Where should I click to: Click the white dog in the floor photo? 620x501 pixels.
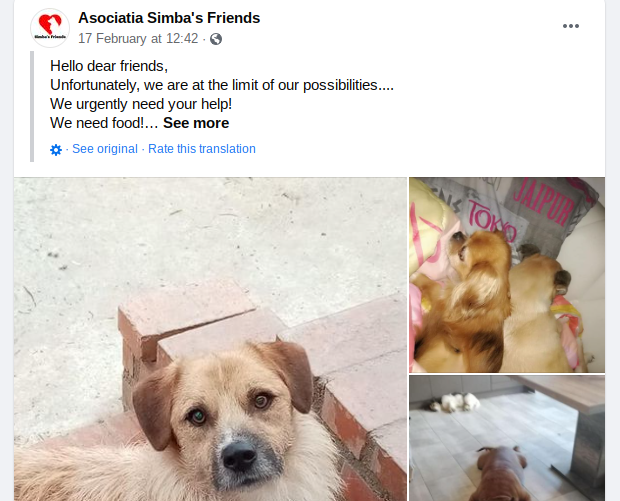tap(456, 402)
